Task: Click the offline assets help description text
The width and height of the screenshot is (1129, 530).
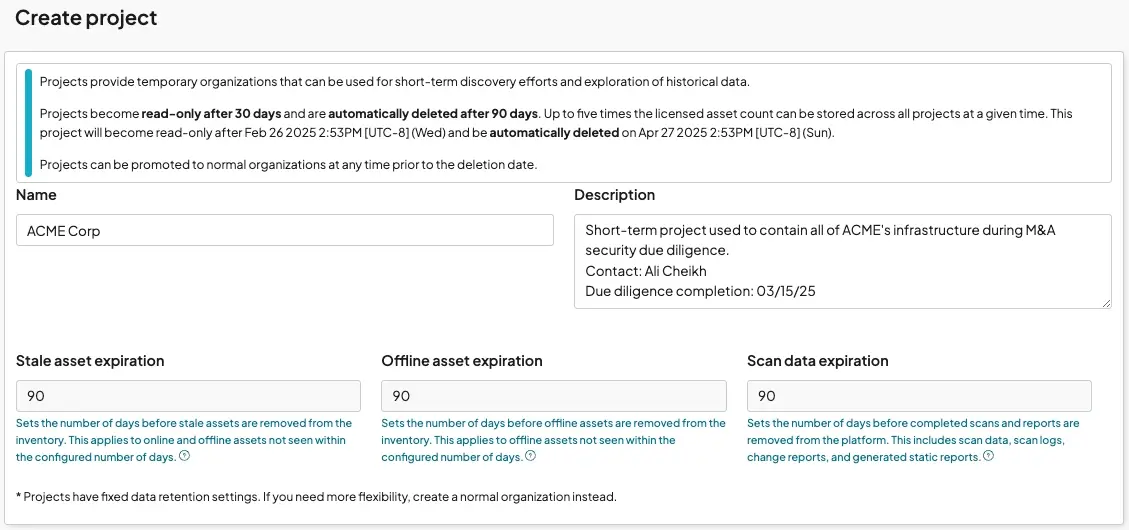Action: [553, 440]
